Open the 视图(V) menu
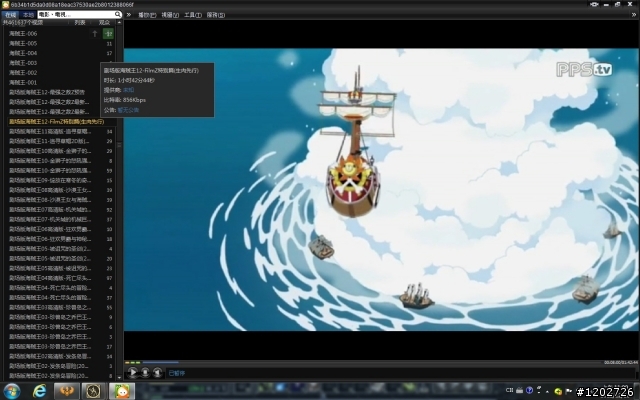 pos(170,15)
